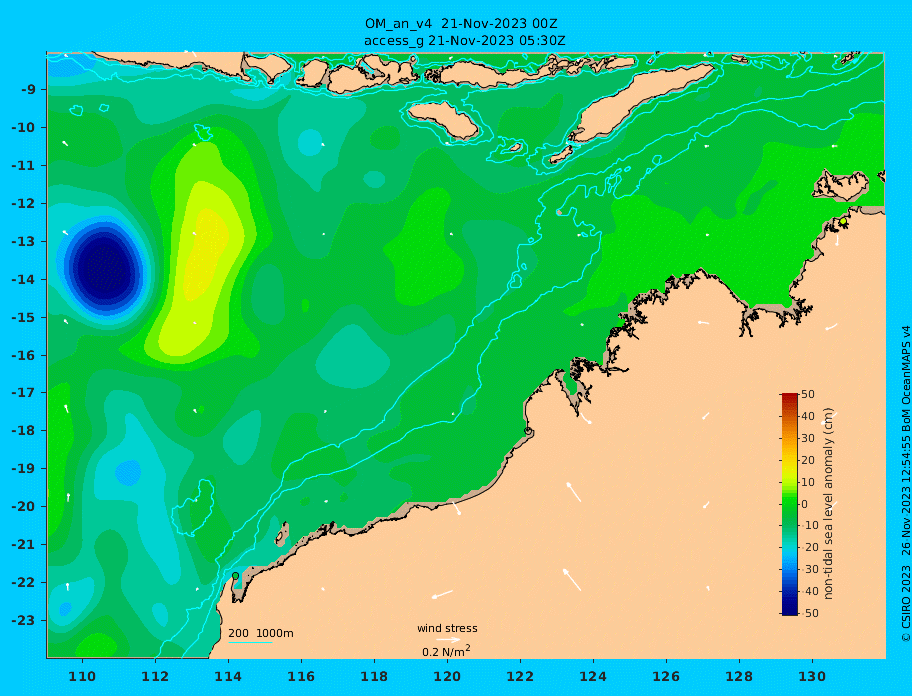Click the "200 1000m" depth contour legend text
Image resolution: width=912 pixels, height=696 pixels.
coord(261,633)
